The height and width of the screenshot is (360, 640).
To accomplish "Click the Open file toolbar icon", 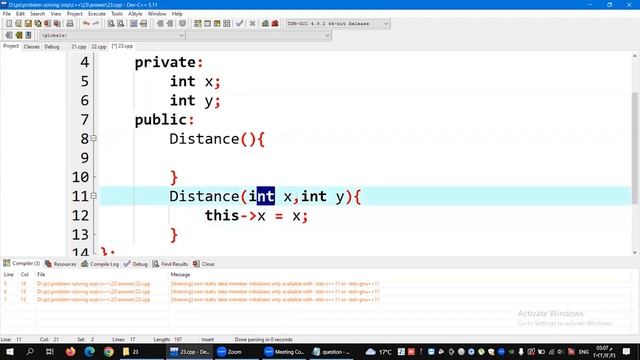I will [18, 24].
